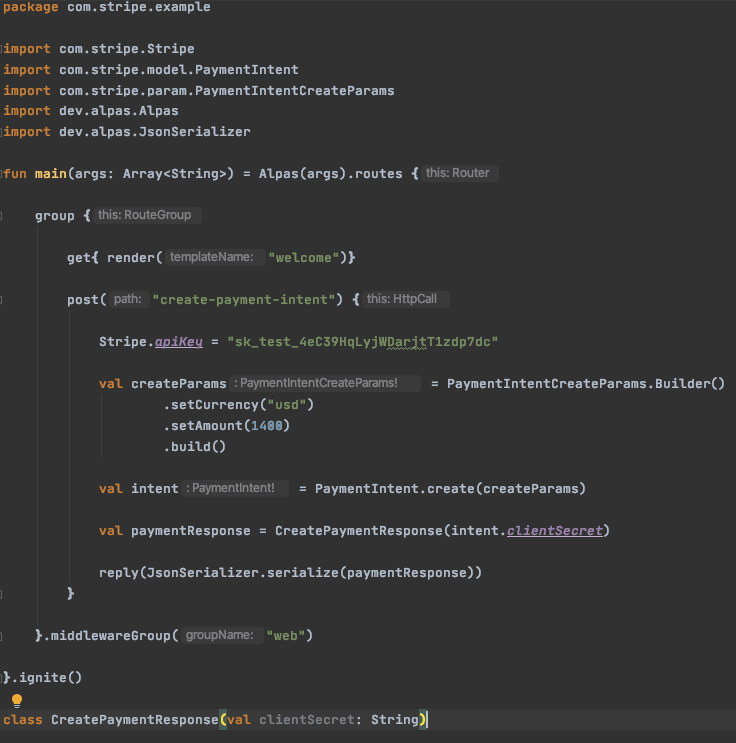Image resolution: width=736 pixels, height=743 pixels.
Task: Click the com.stripe.Stripe import line
Action: [99, 49]
